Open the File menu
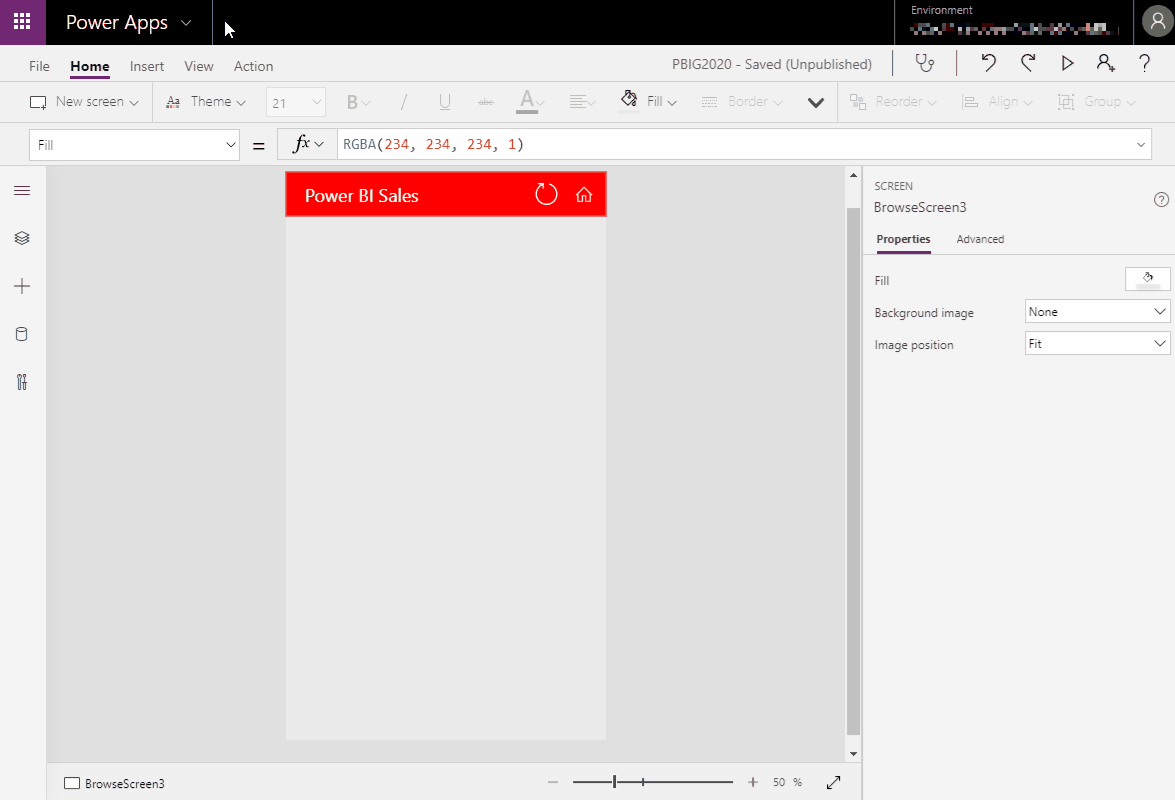1175x800 pixels. tap(39, 66)
